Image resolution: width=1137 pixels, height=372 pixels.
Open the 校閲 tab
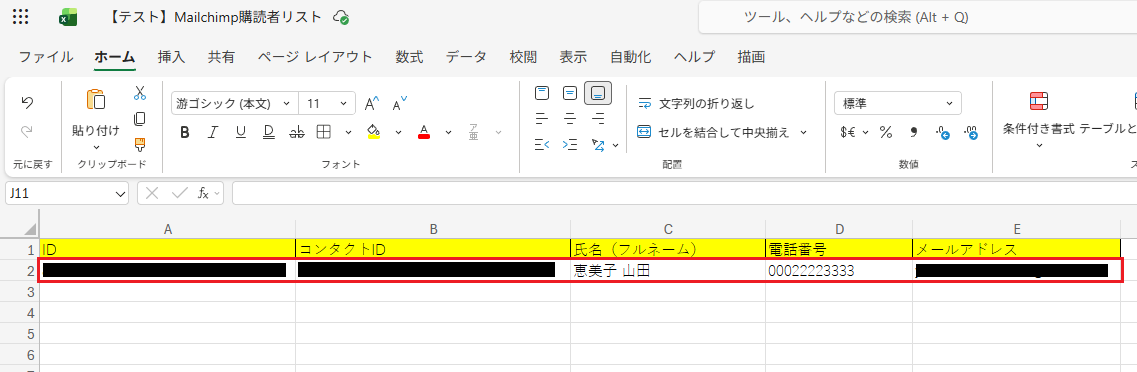click(523, 57)
